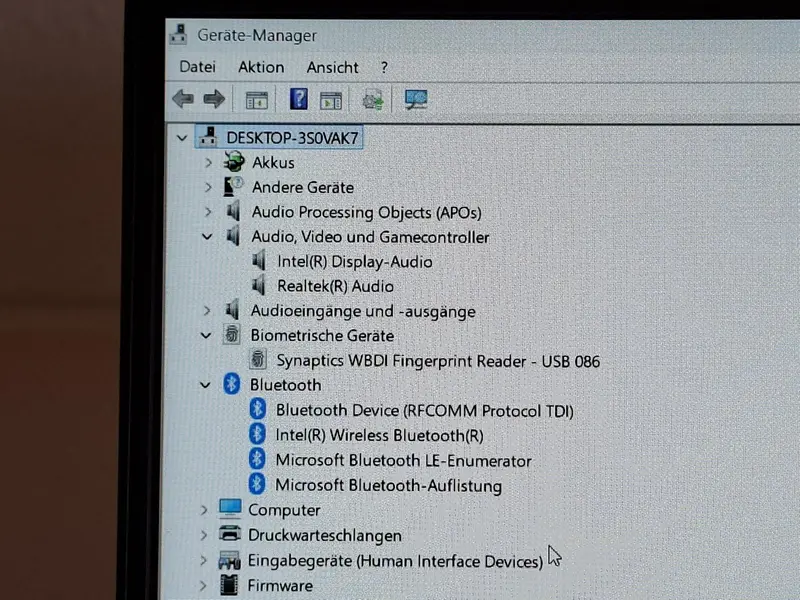
Task: Expand the Druckwarteschlangen category
Action: tap(204, 535)
